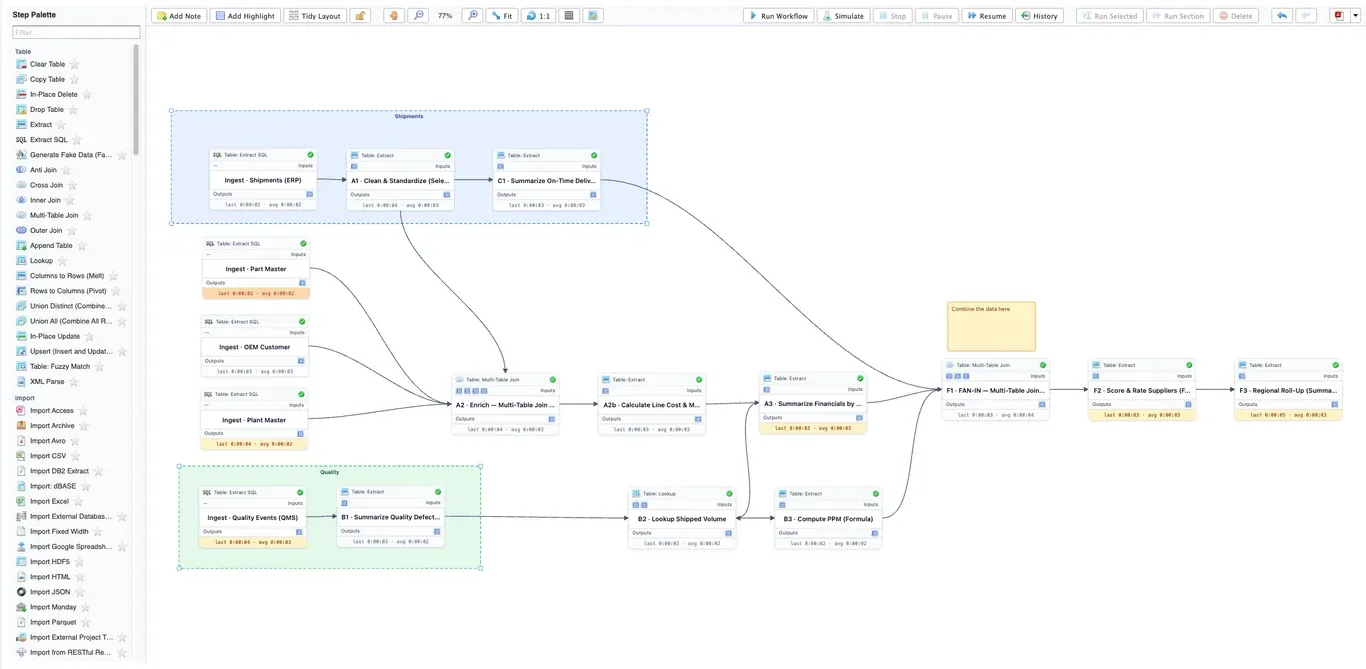This screenshot has height=669, width=1366.
Task: Select the F2 · Score & Rate Suppliers node
Action: [1142, 390]
